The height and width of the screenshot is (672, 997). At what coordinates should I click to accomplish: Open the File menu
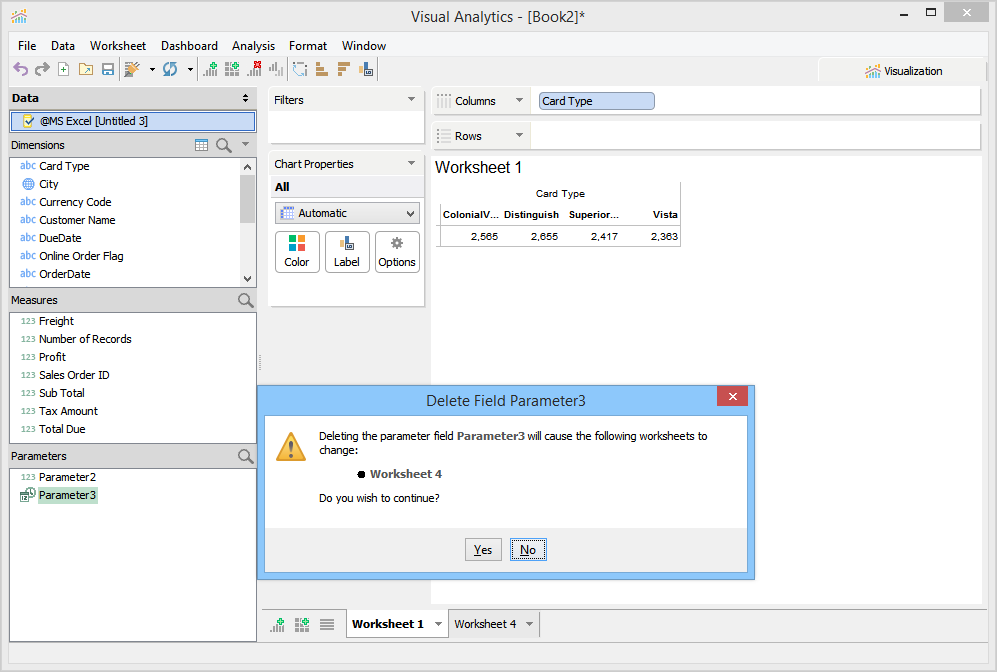tap(27, 46)
